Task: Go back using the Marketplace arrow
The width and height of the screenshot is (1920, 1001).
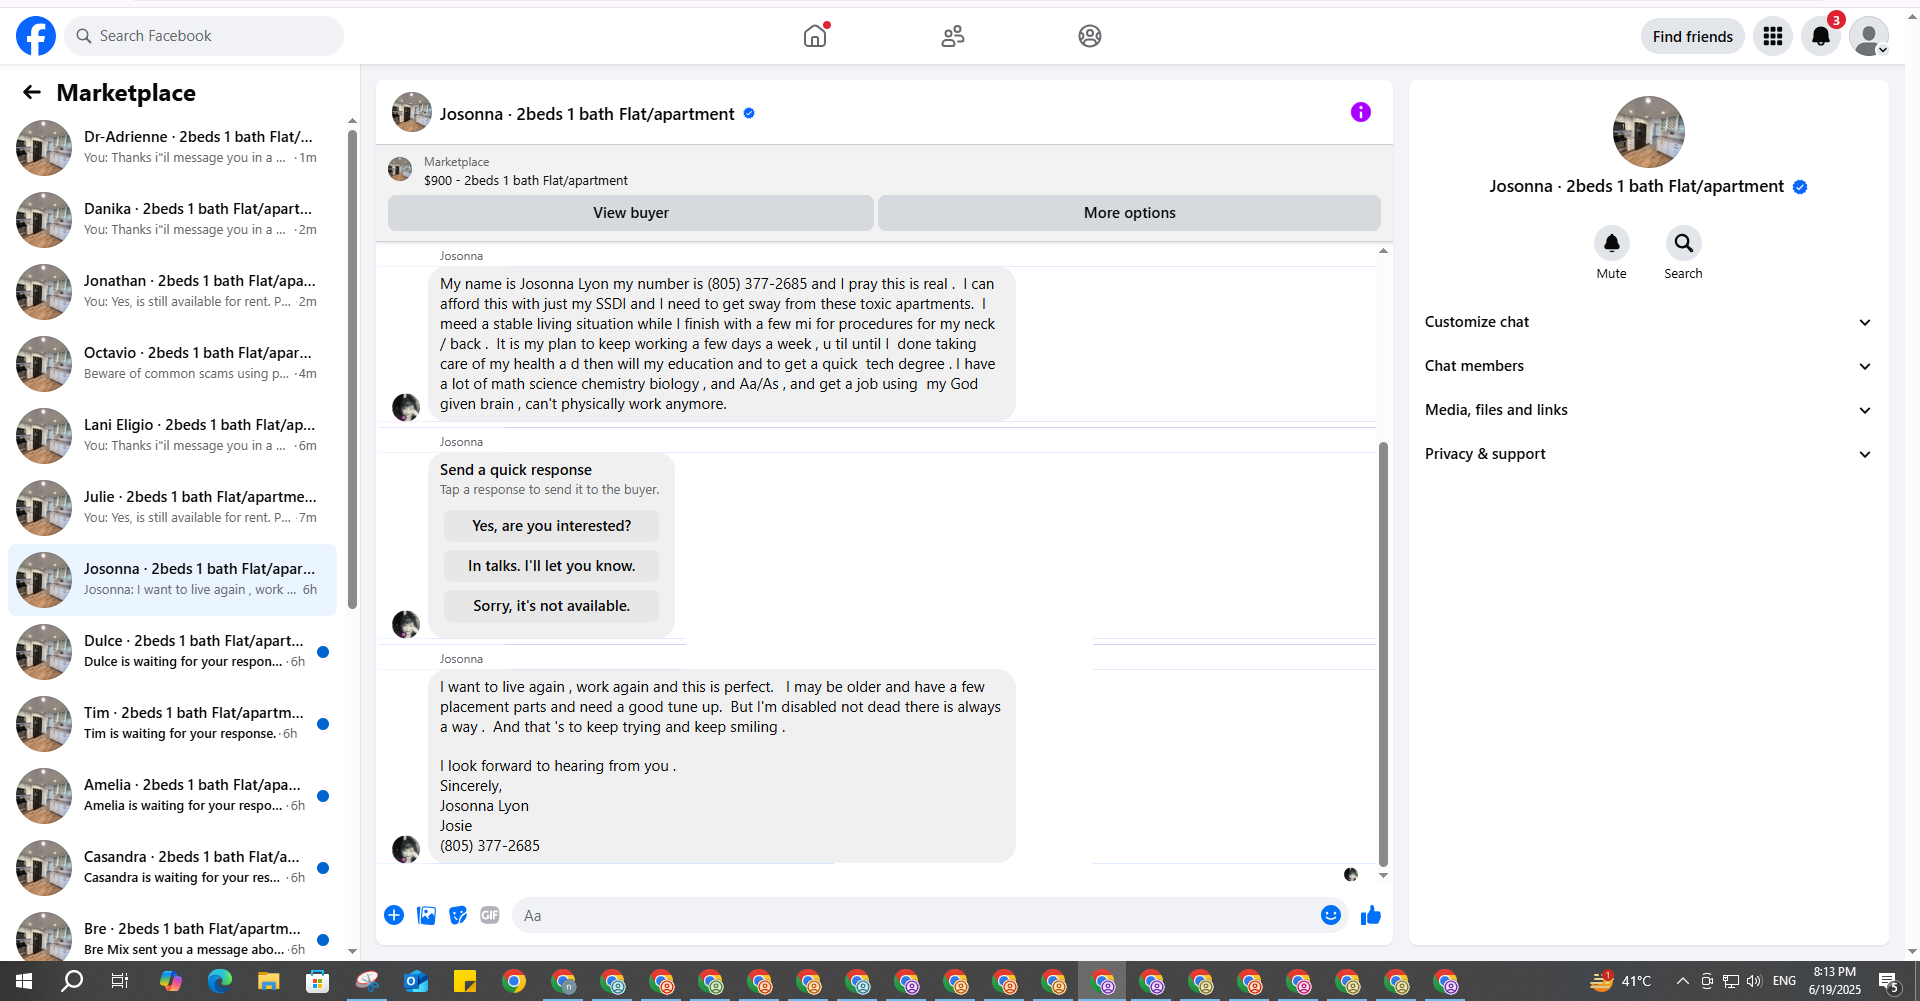Action: 32,92
